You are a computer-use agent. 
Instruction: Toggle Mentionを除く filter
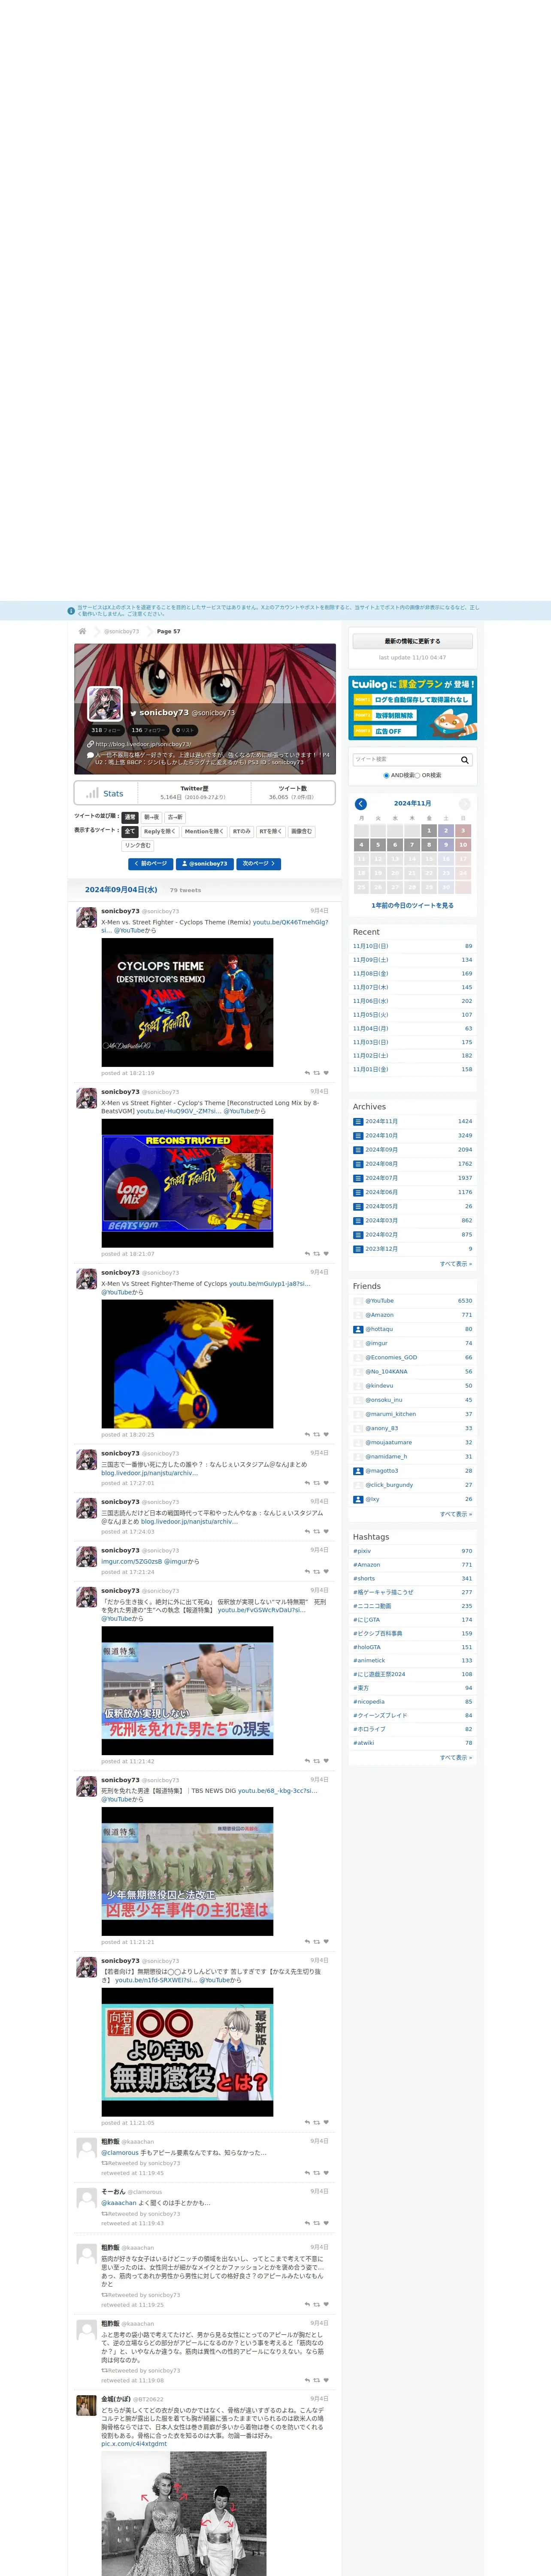point(204,831)
